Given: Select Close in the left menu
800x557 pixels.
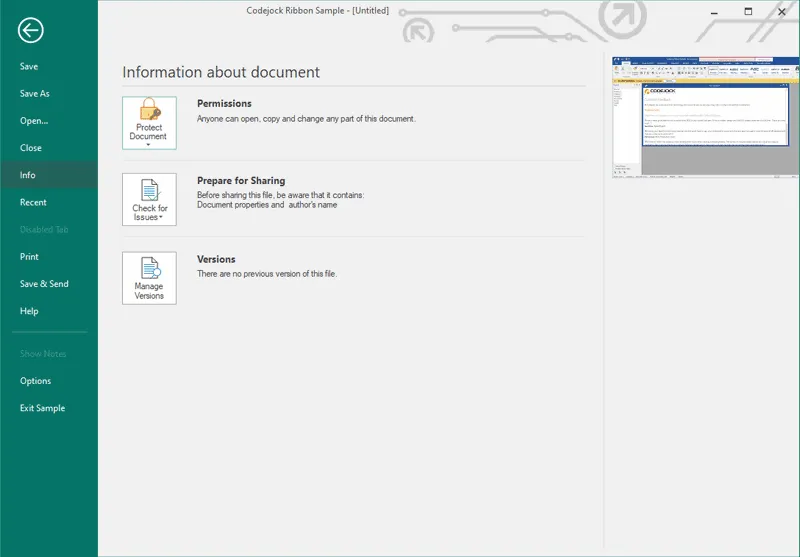Looking at the screenshot, I should coord(31,148).
